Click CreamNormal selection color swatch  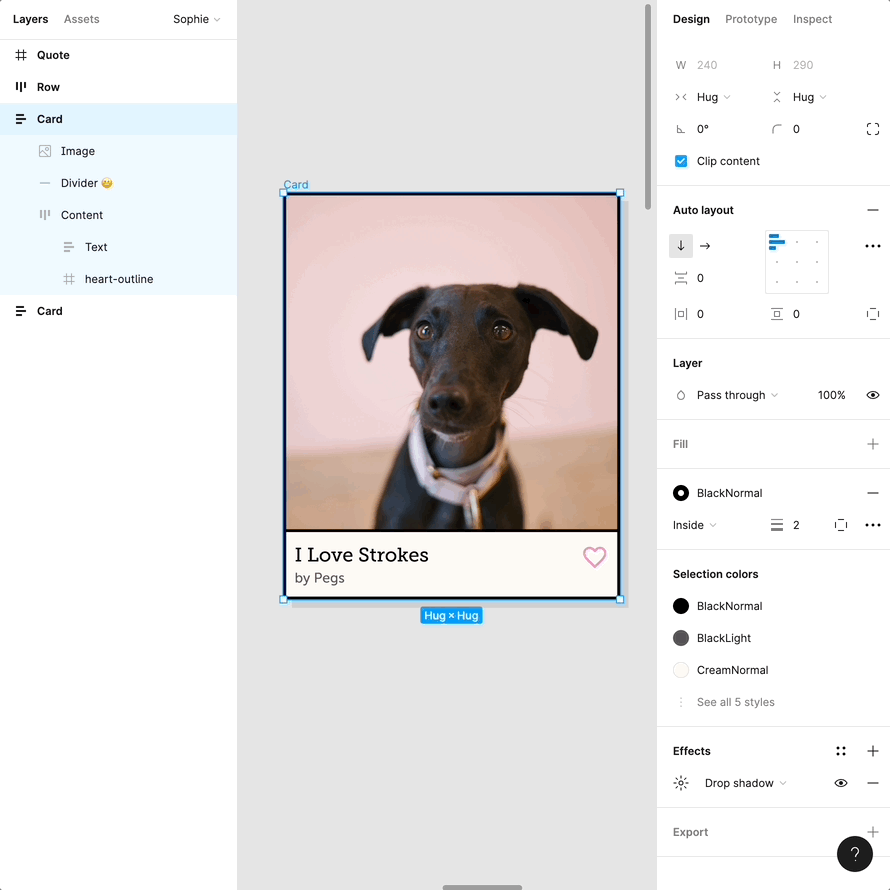pyautogui.click(x=681, y=670)
